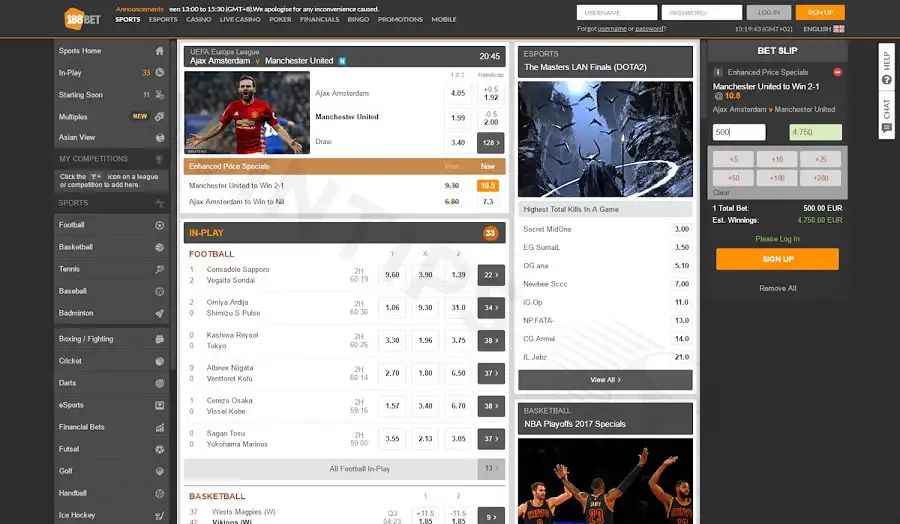Viewport: 900px width, 524px height.
Task: Open Football via its soccer ball icon
Action: [160, 225]
